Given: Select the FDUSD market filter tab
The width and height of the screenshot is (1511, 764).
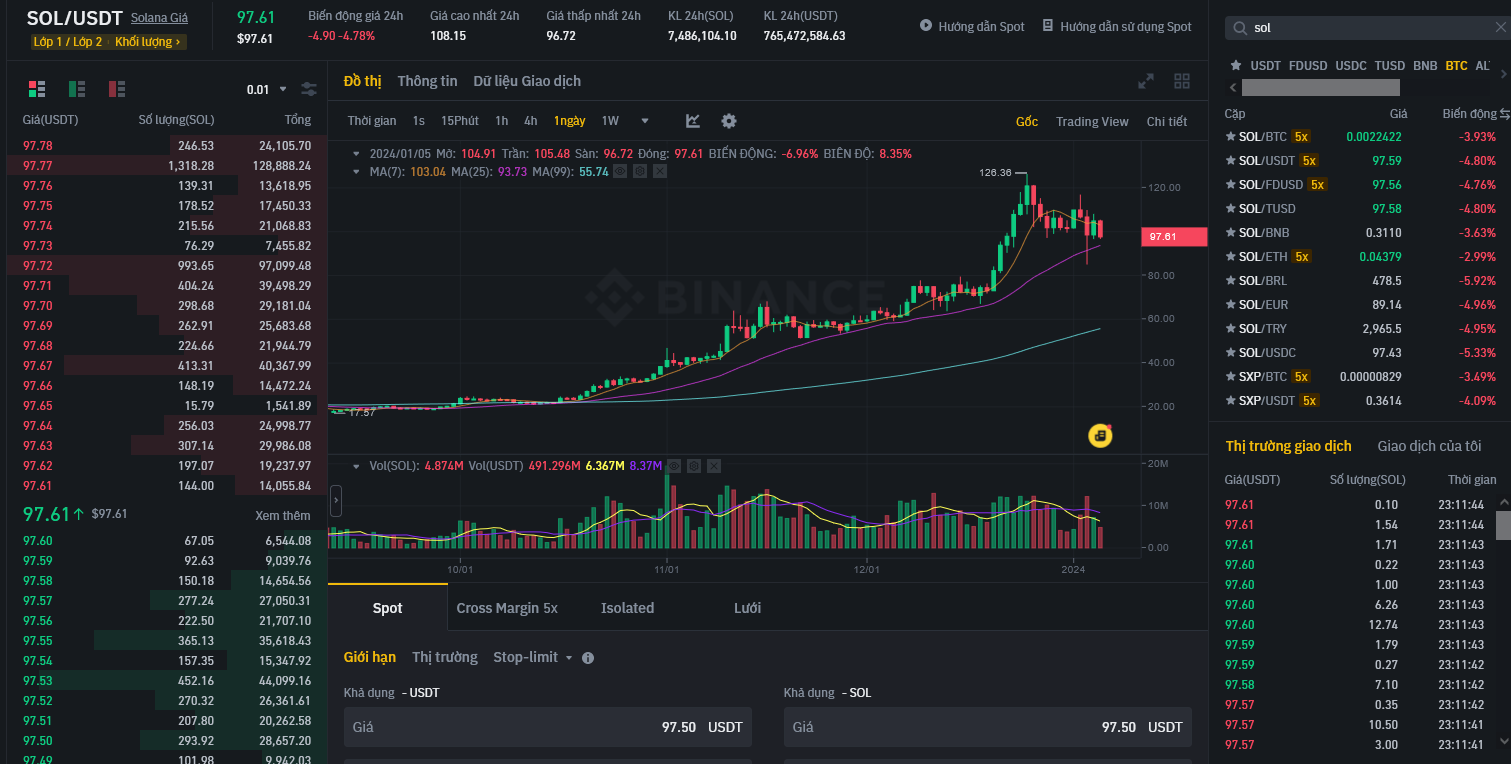Looking at the screenshot, I should coord(1308,65).
